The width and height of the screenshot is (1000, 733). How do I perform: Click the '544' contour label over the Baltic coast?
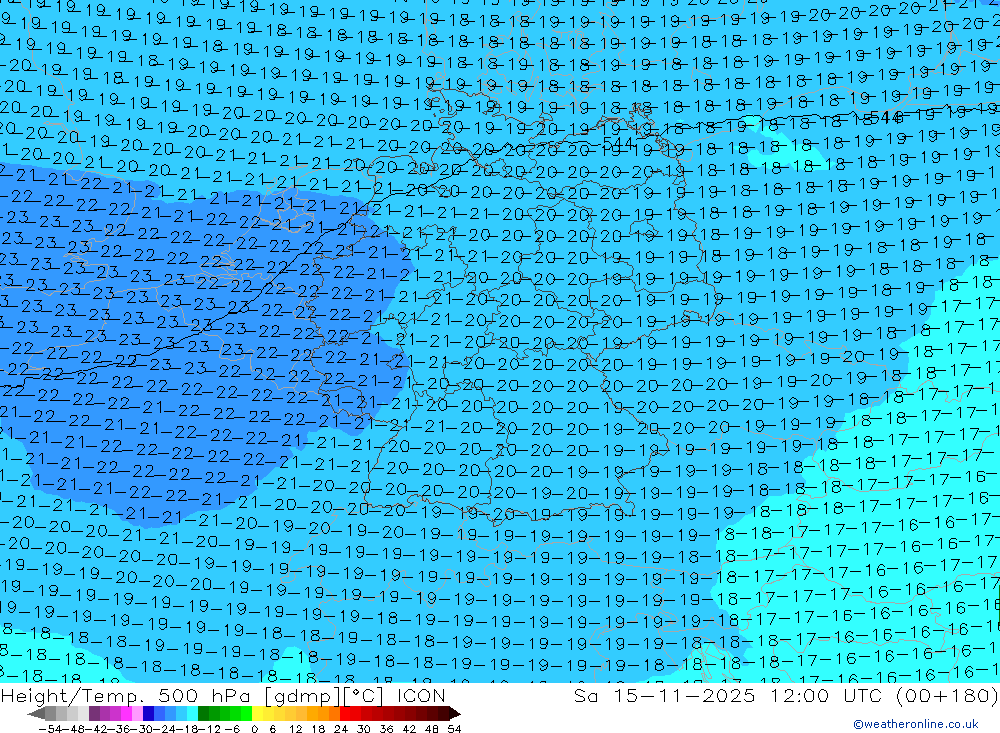click(617, 143)
